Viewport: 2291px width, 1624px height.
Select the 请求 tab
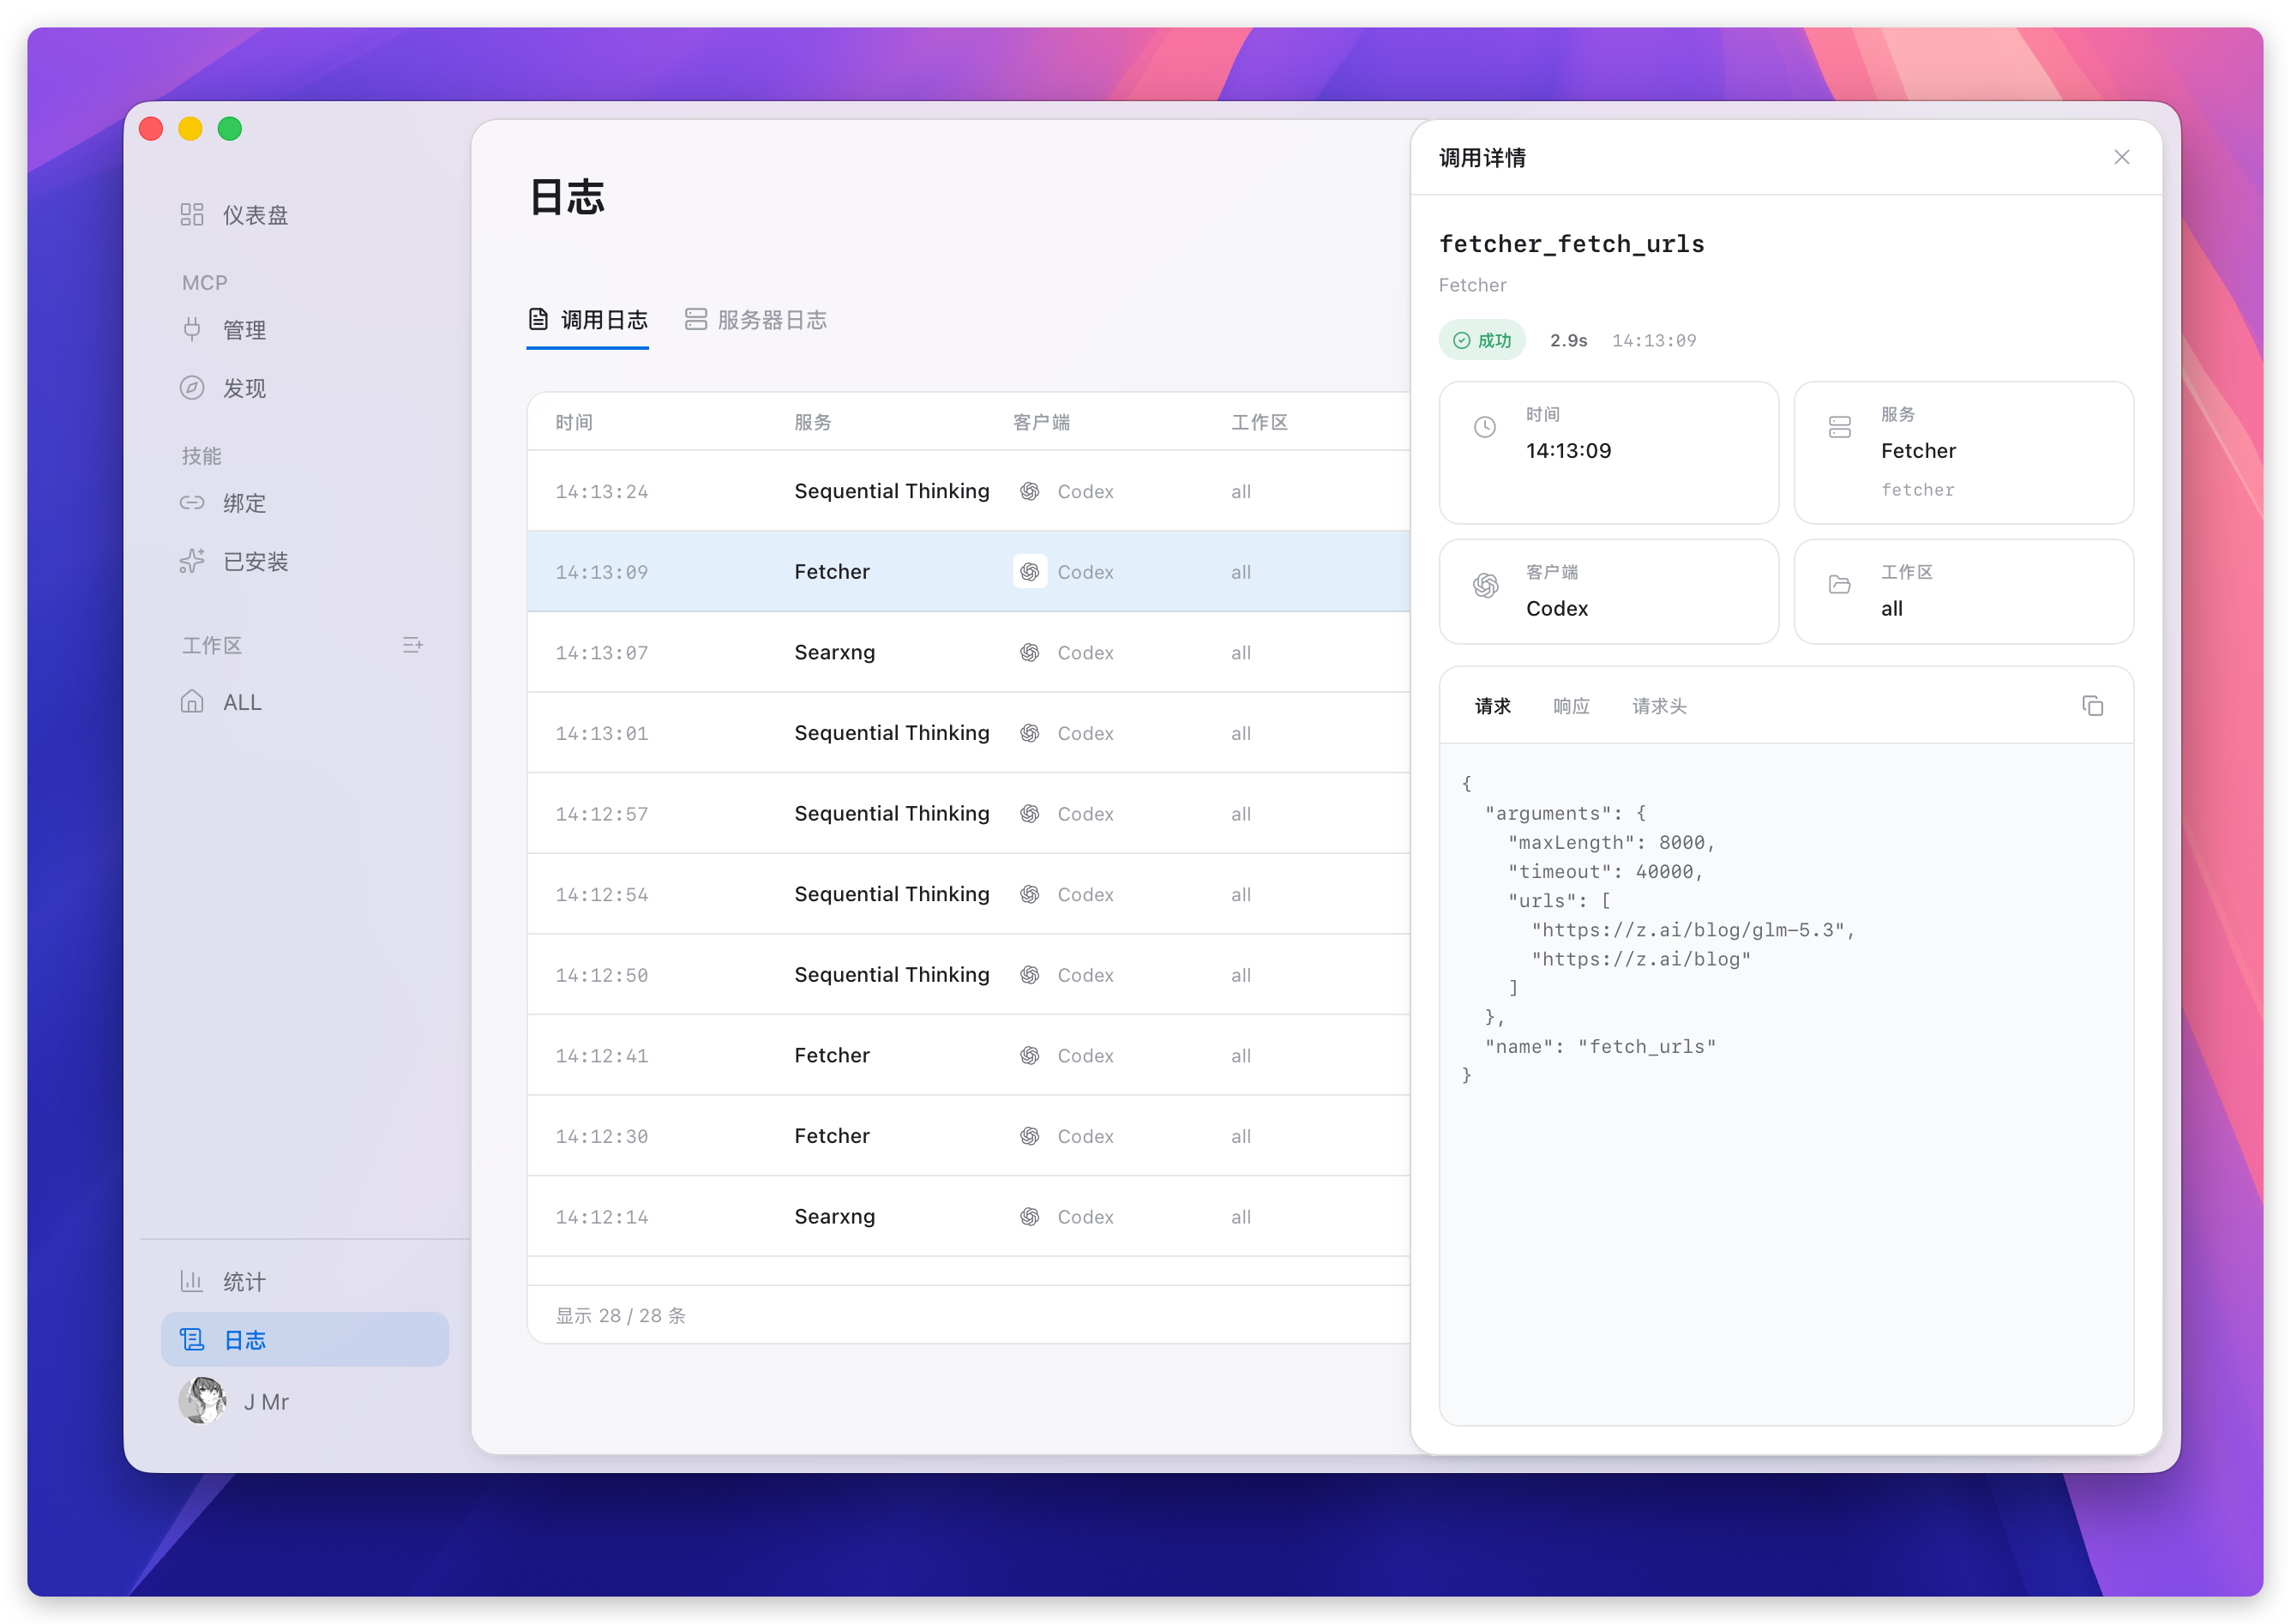click(1493, 706)
